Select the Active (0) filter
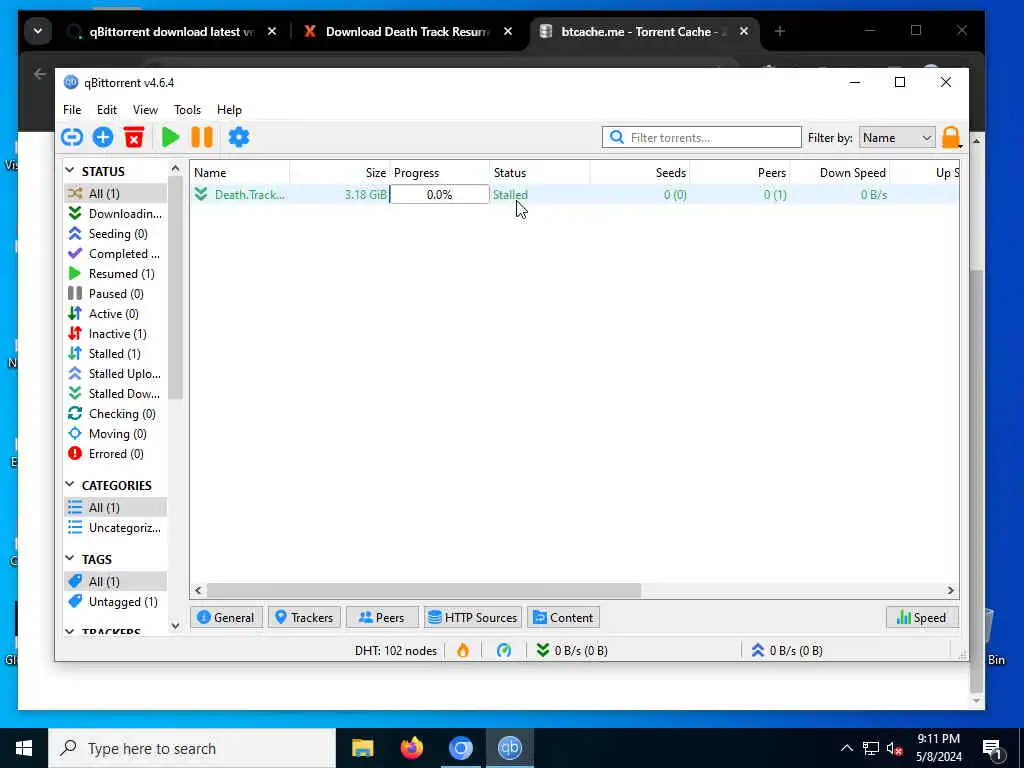This screenshot has width=1024, height=768. [116, 313]
